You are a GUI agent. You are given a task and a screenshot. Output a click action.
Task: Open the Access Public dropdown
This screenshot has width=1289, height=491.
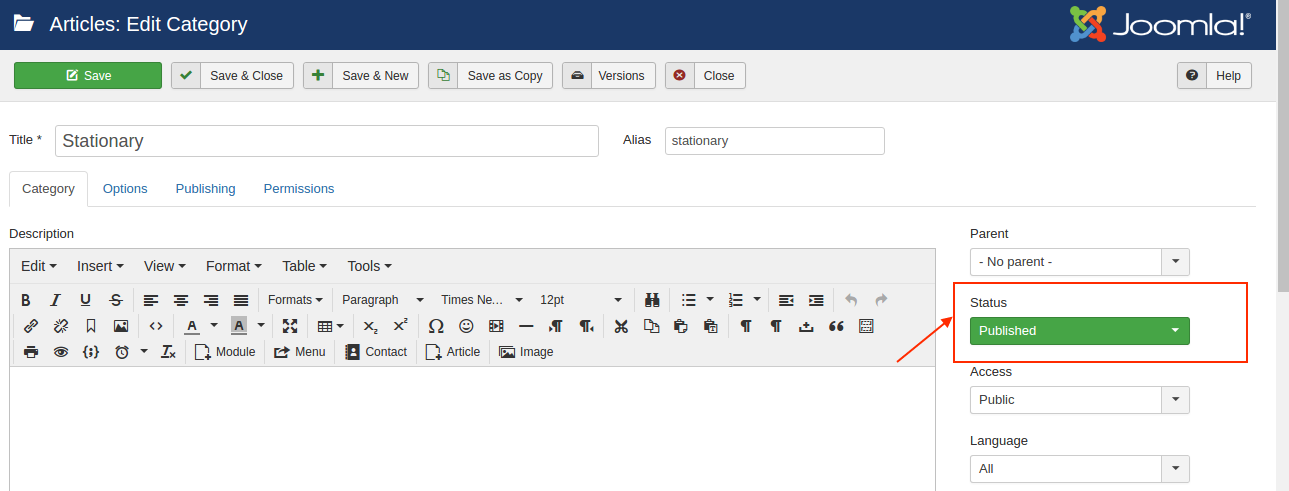point(1080,400)
